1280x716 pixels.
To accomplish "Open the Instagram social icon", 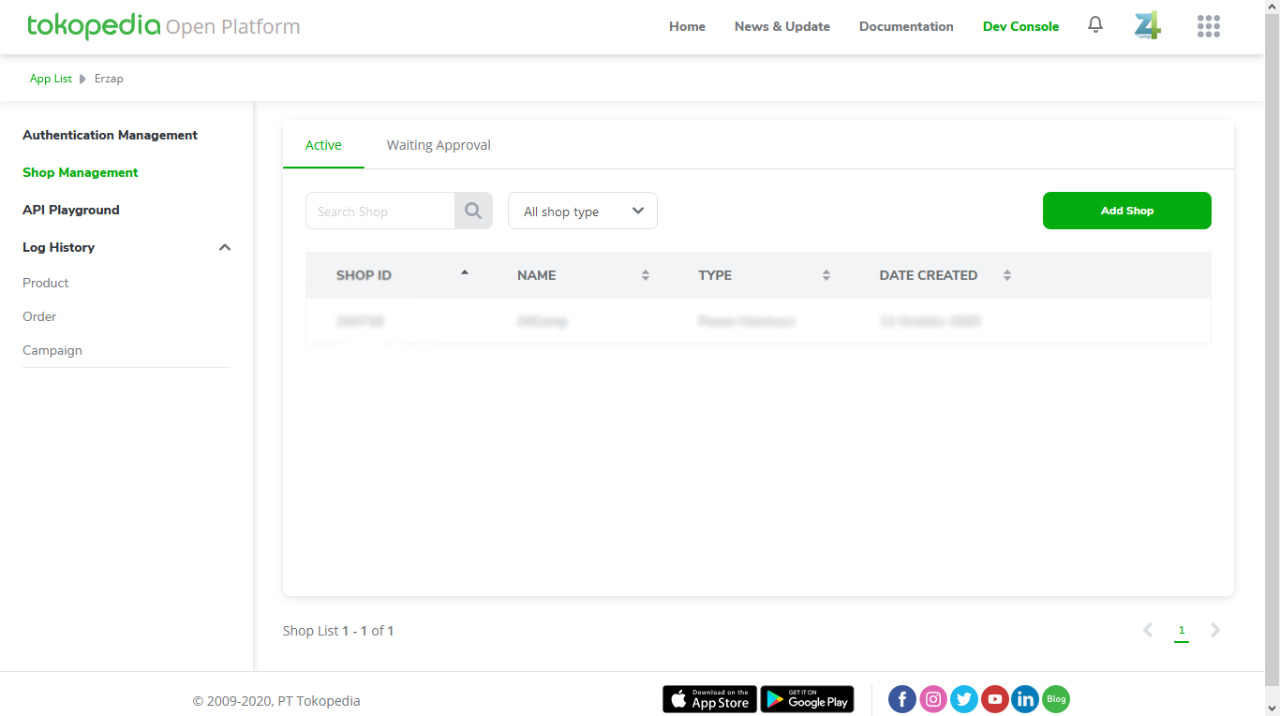I will (x=933, y=699).
